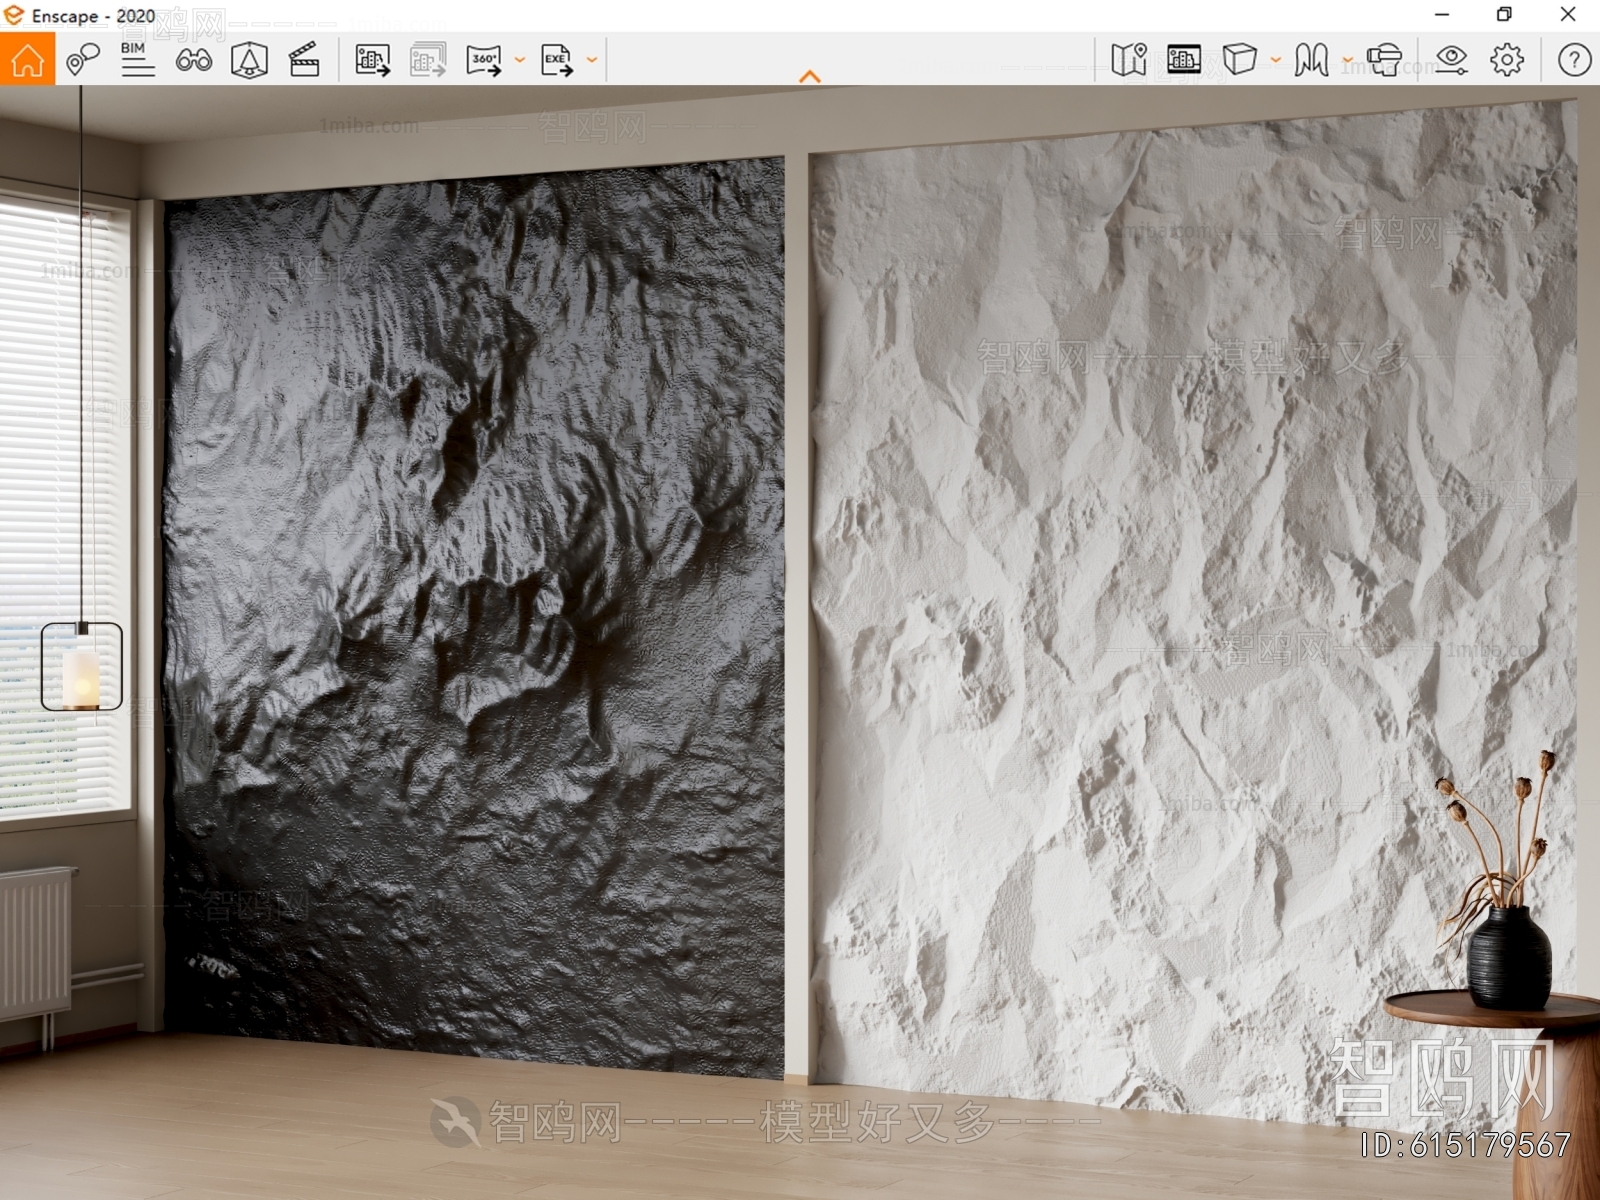Open the Minimap with location pin
This screenshot has width=1600, height=1200.
[1129, 60]
